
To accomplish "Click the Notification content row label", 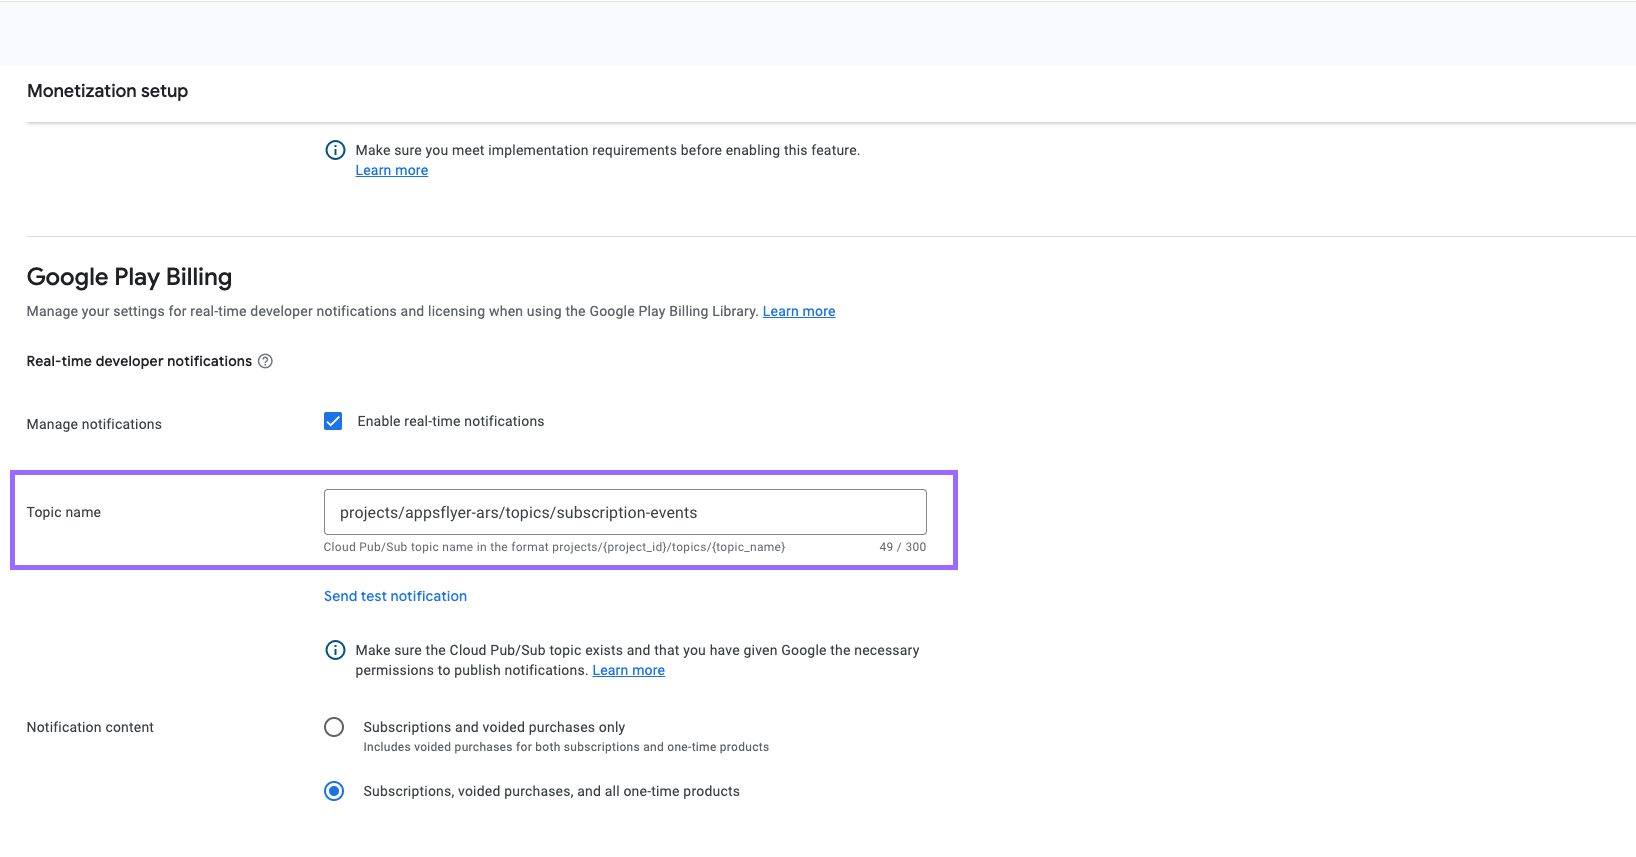I will pyautogui.click(x=90, y=727).
